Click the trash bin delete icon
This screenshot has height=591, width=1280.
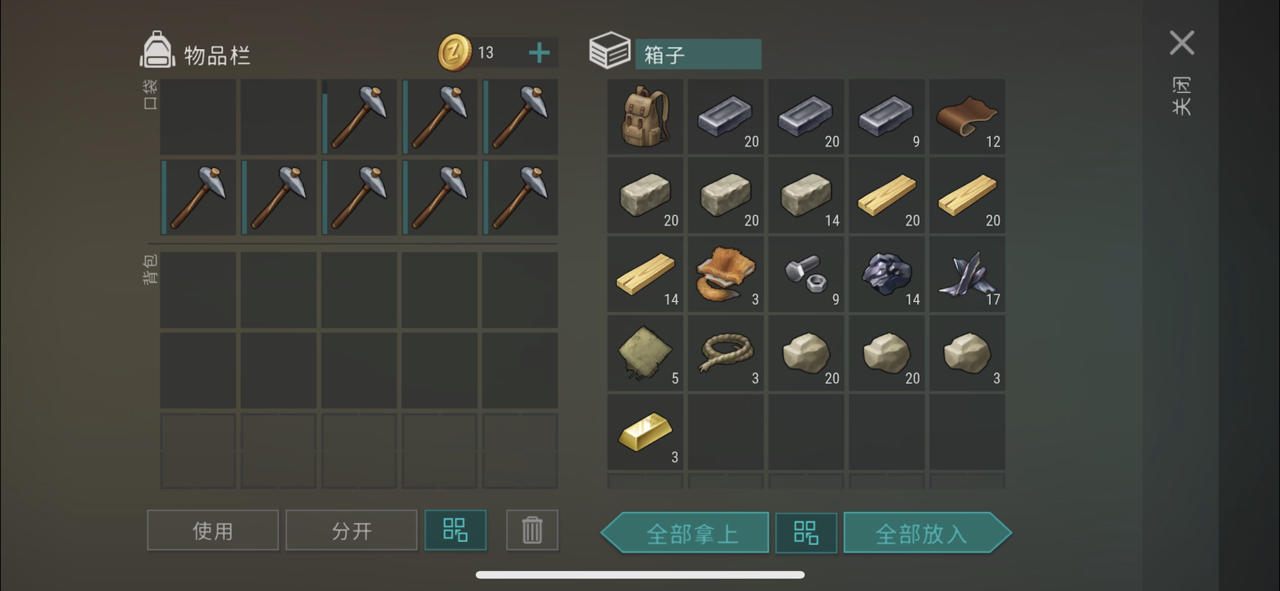pyautogui.click(x=532, y=530)
